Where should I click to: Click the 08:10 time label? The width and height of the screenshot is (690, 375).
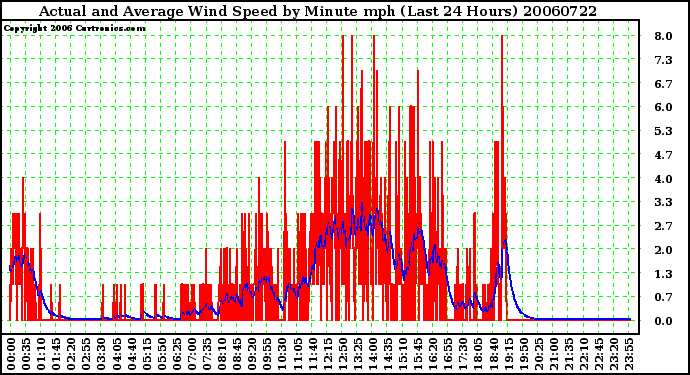point(222,354)
